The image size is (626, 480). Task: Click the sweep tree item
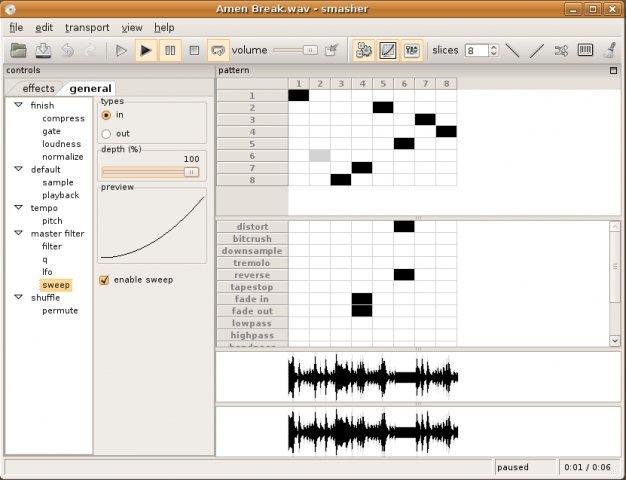click(x=56, y=285)
